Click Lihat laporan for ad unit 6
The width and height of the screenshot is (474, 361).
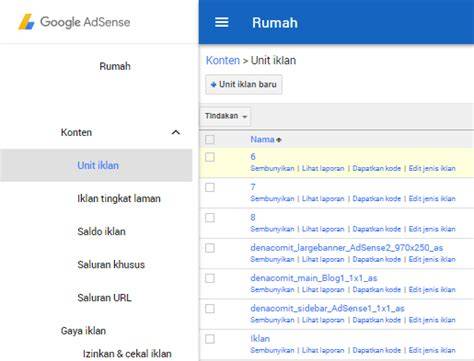pyautogui.click(x=323, y=168)
